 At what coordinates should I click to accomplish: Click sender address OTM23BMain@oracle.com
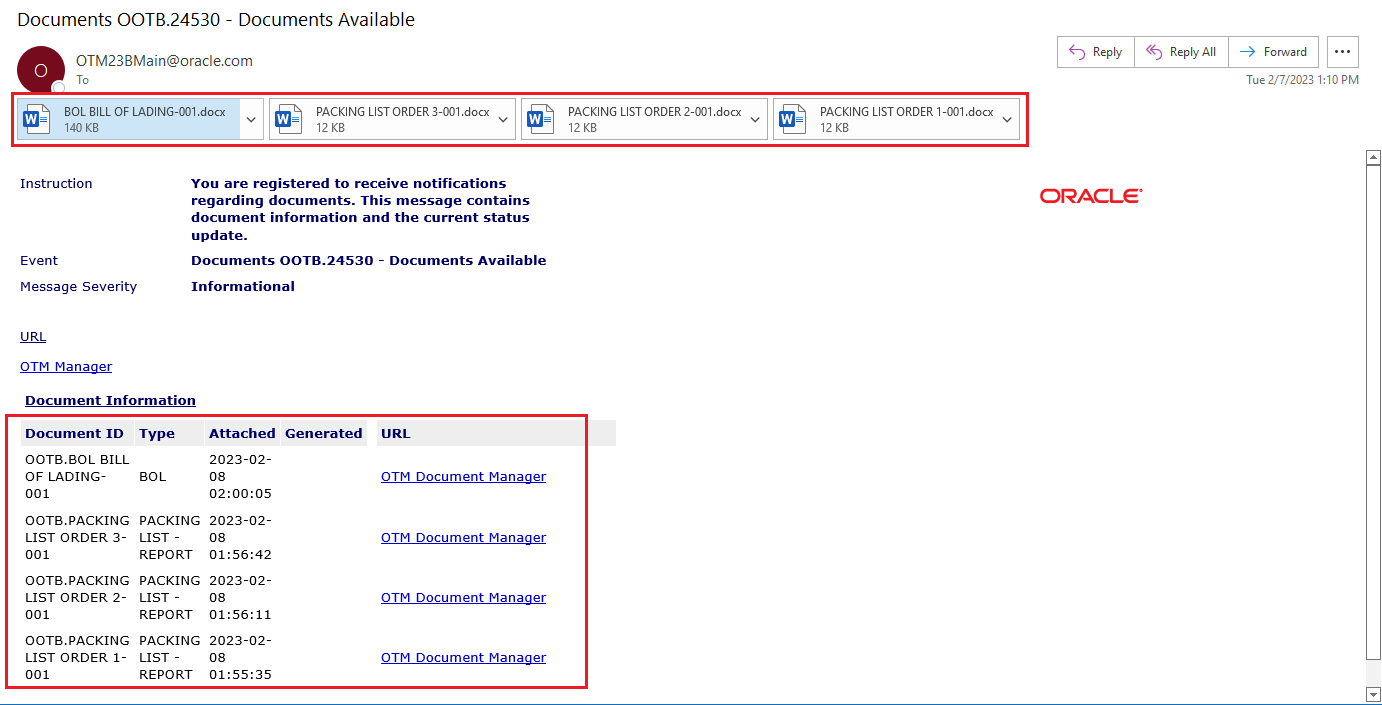tap(164, 61)
